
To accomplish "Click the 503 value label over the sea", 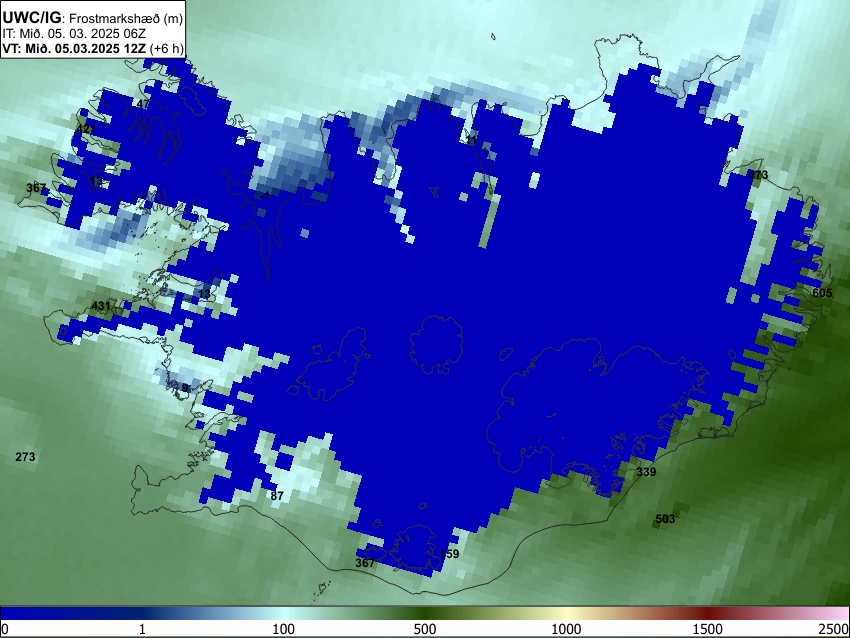I will tap(665, 519).
